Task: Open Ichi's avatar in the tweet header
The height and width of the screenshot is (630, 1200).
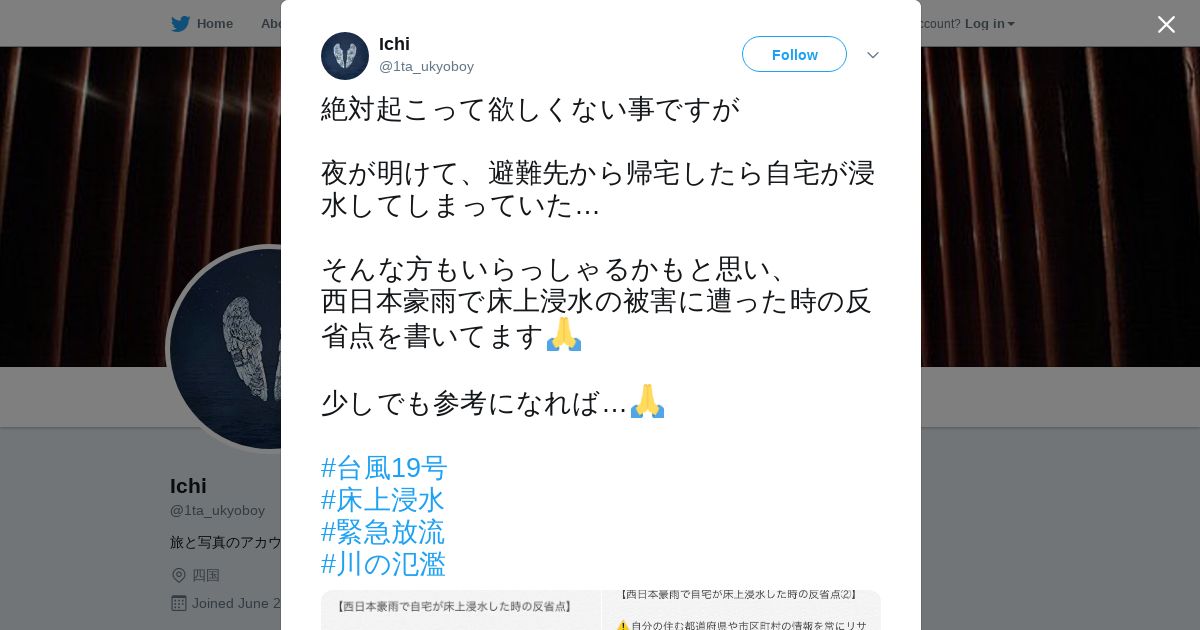Action: 345,56
